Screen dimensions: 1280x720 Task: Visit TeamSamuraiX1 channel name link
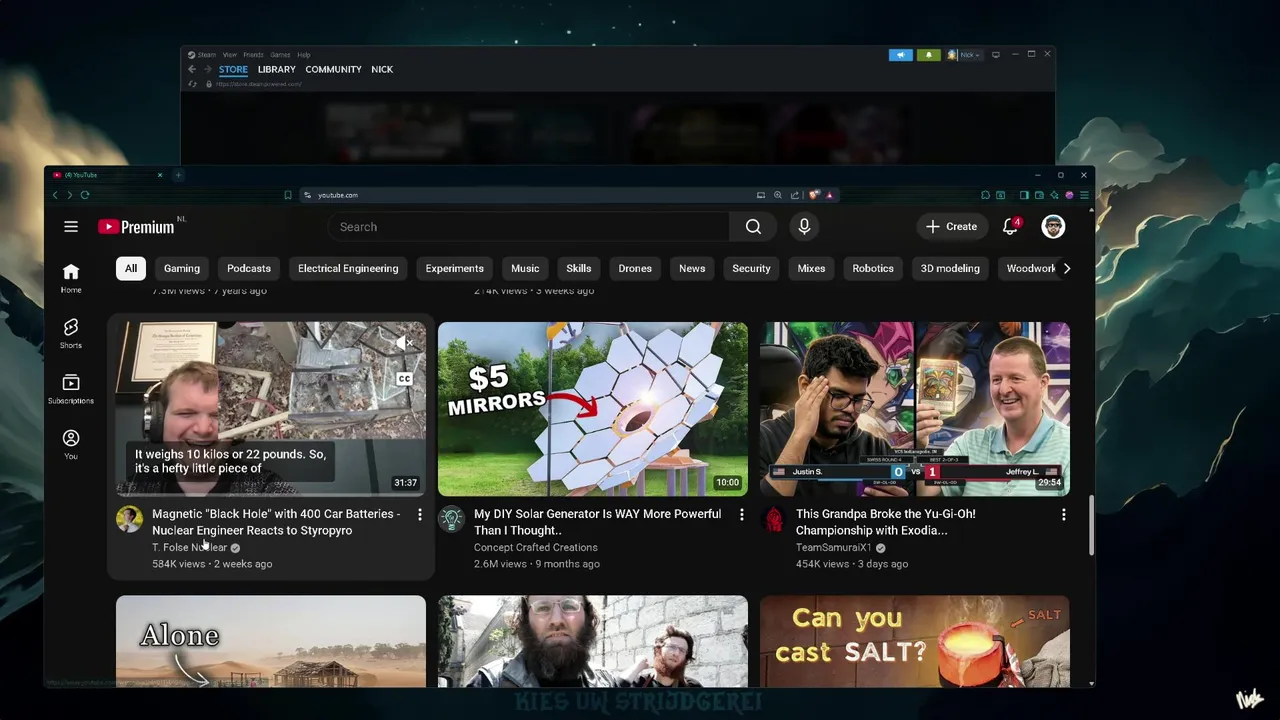pyautogui.click(x=834, y=548)
